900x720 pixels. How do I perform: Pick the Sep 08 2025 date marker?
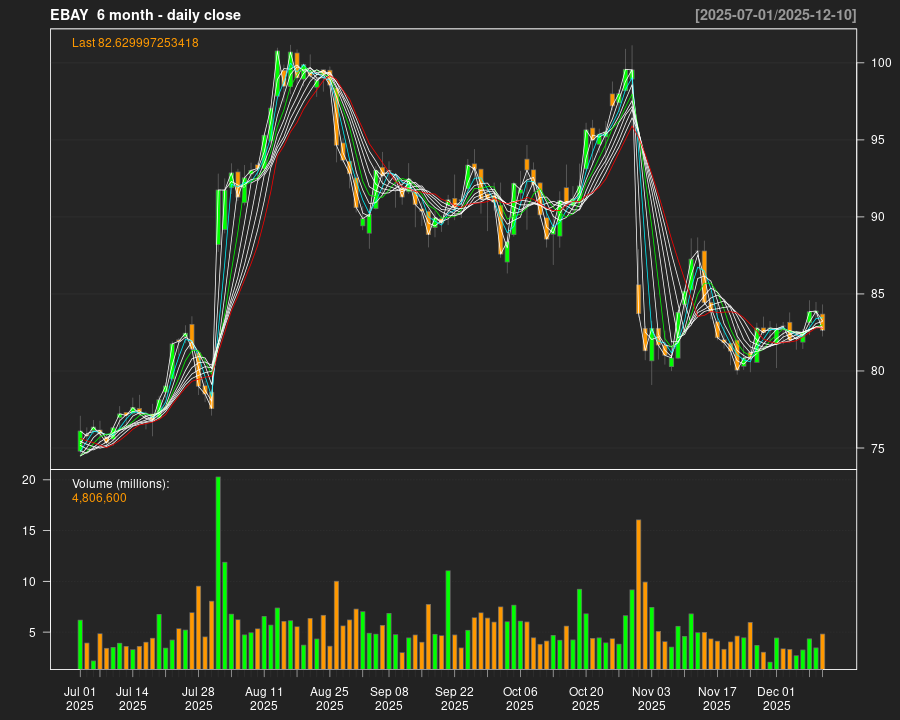[x=389, y=698]
